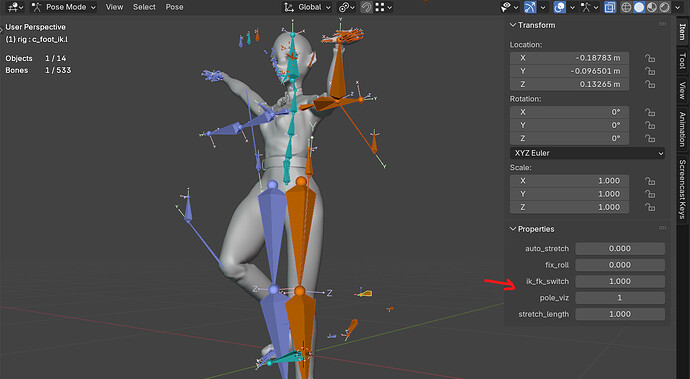This screenshot has height=379, width=690.
Task: Open the View menu
Action: coord(114,7)
